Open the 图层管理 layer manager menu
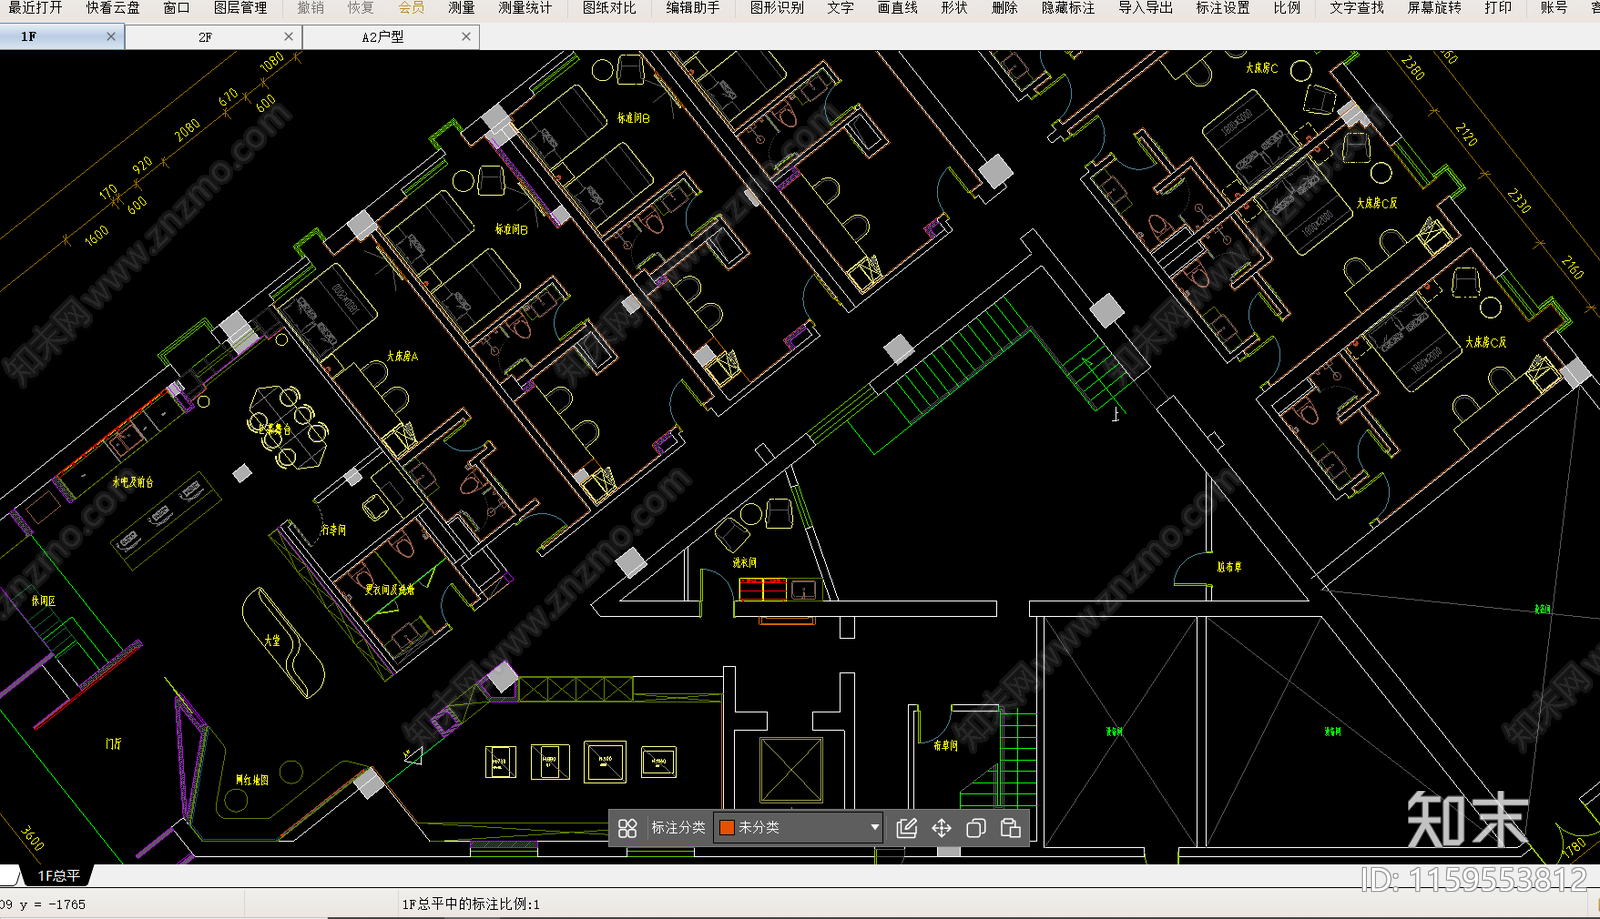 pyautogui.click(x=240, y=8)
